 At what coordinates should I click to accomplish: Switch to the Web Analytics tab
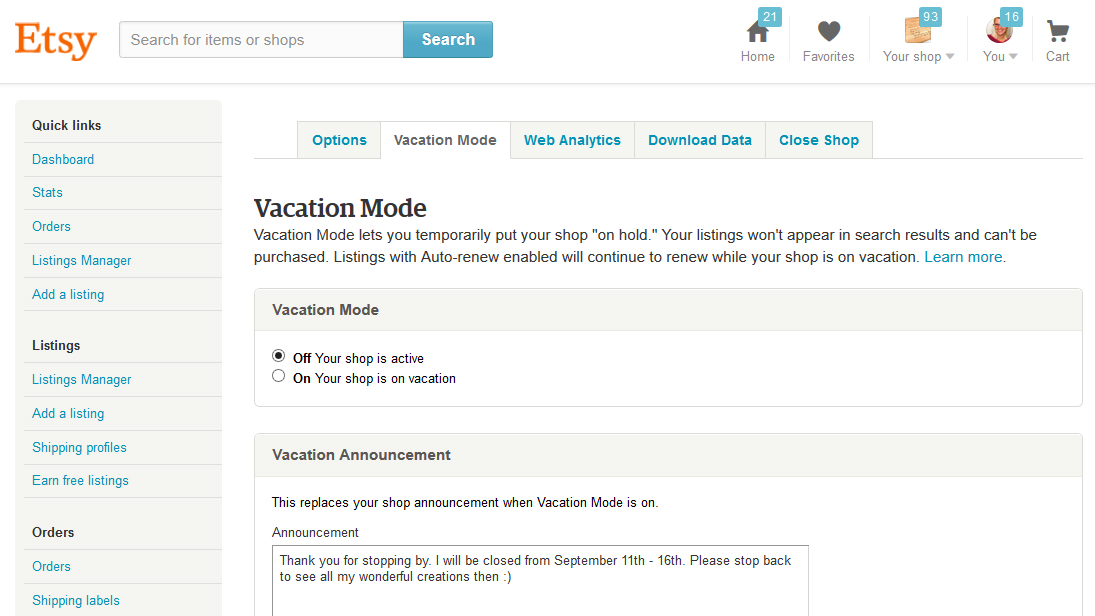572,140
